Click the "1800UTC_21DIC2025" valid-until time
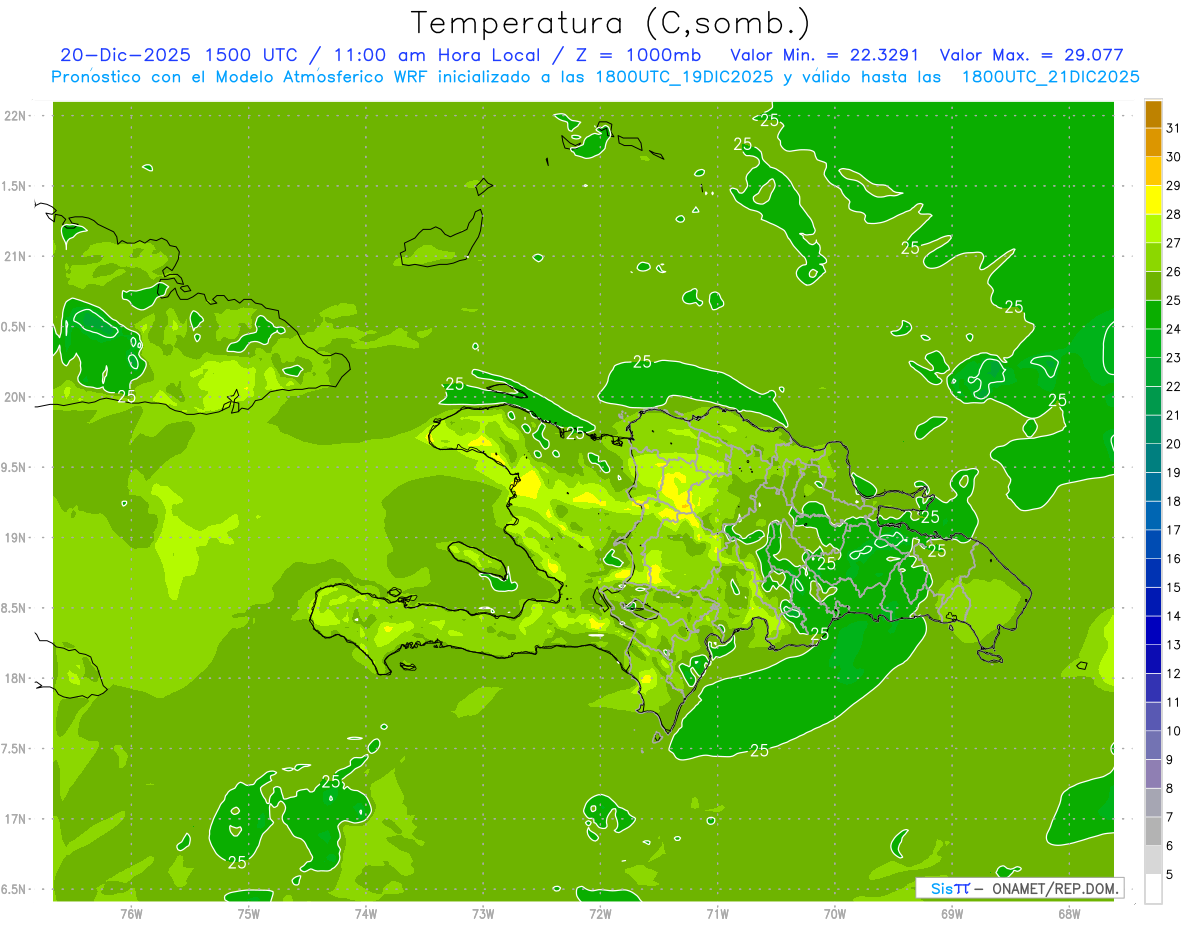 click(x=1051, y=77)
